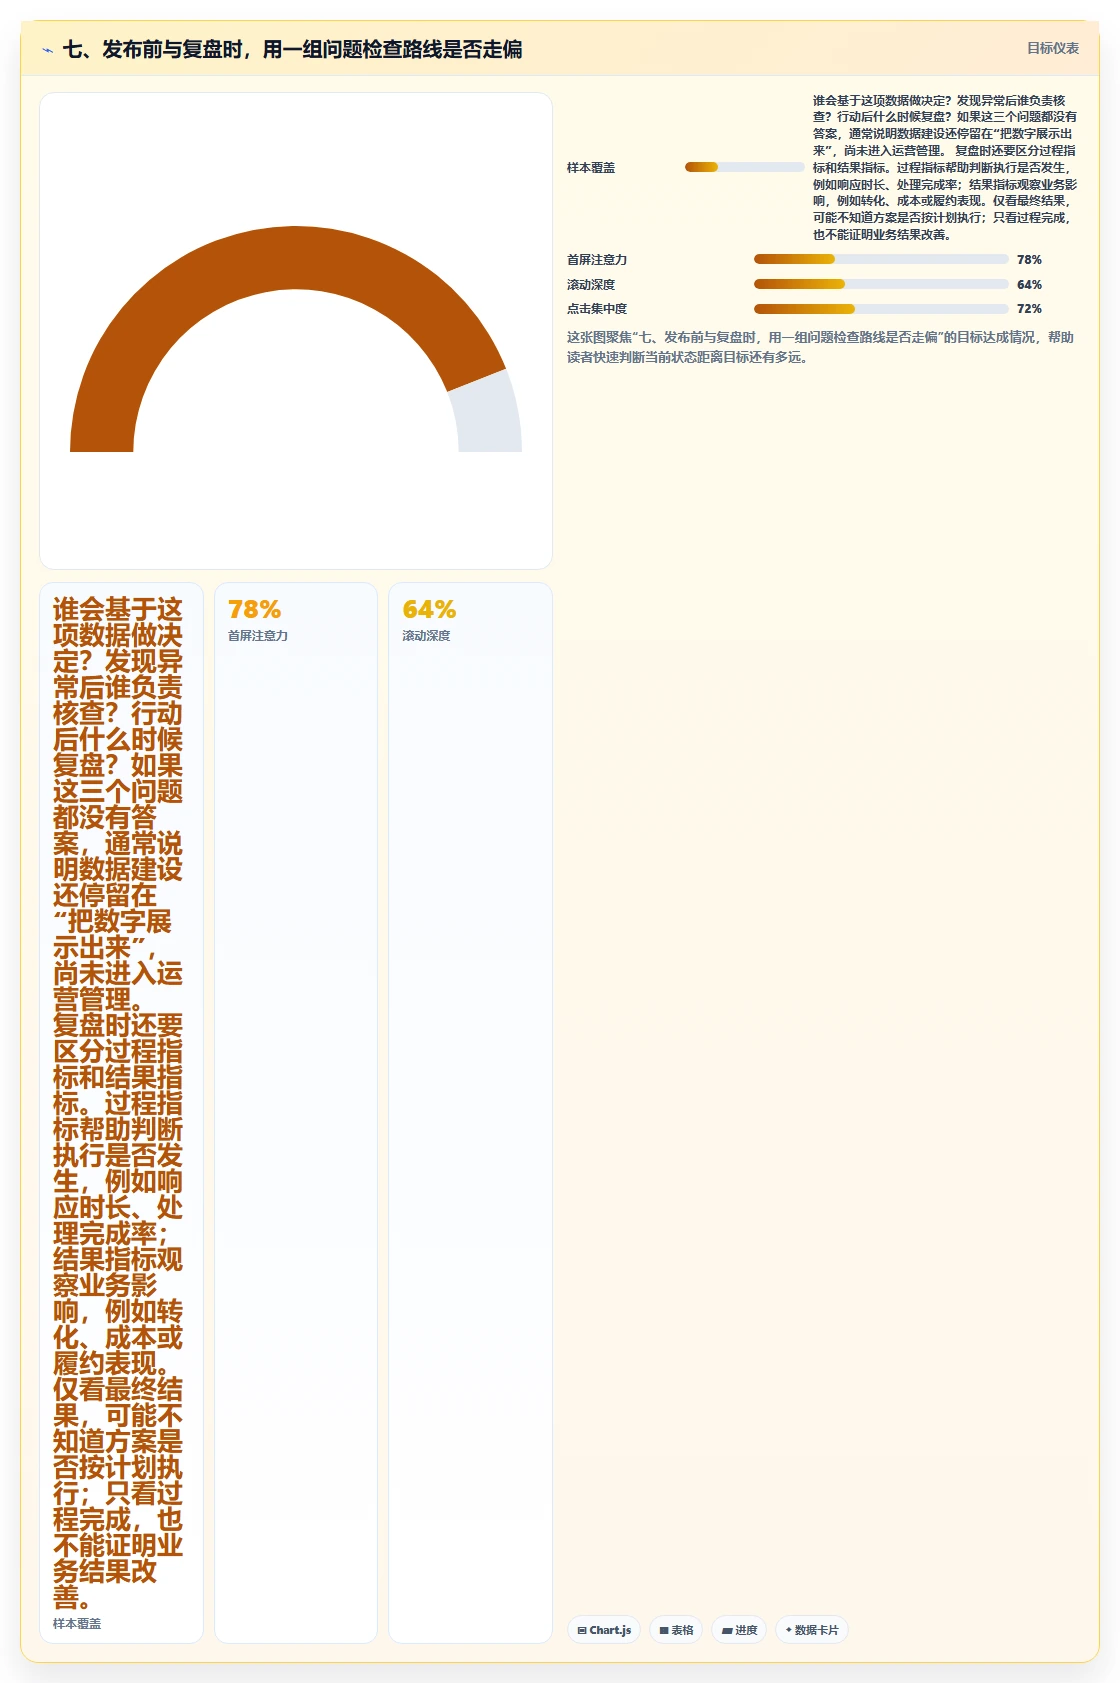Click the large orange text in first card
The height and width of the screenshot is (1683, 1120).
click(x=118, y=1102)
